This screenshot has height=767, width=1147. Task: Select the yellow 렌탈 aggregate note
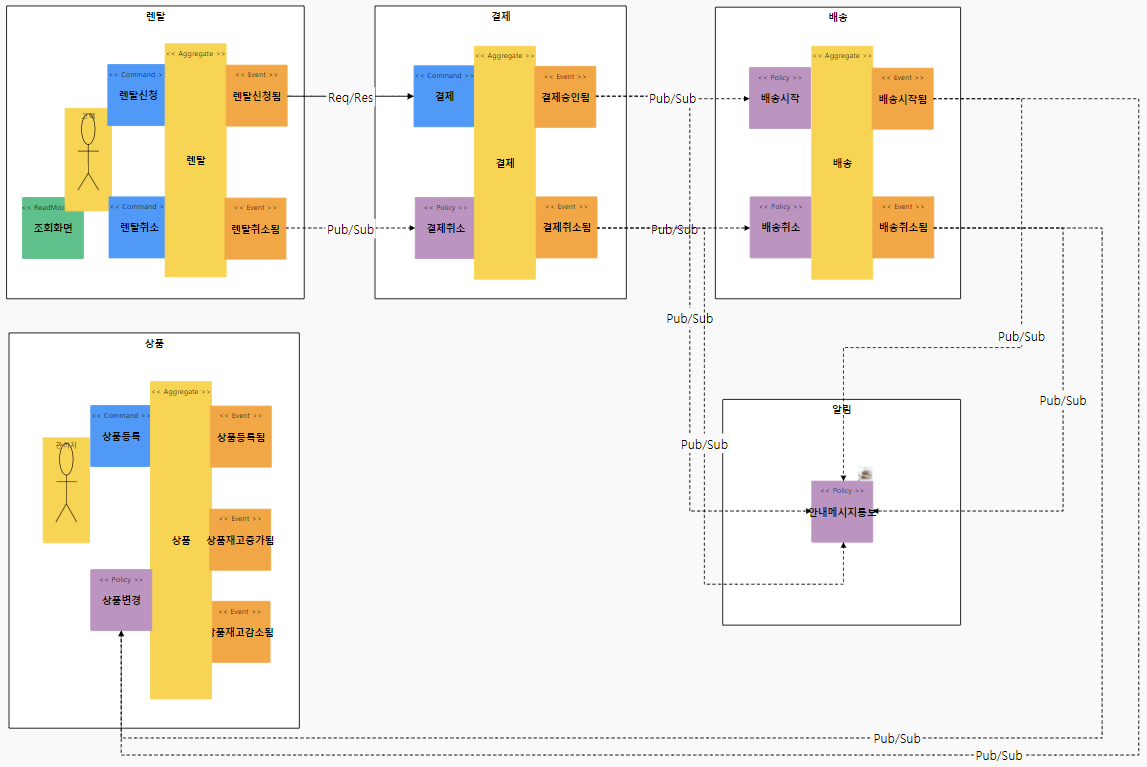[x=195, y=160]
